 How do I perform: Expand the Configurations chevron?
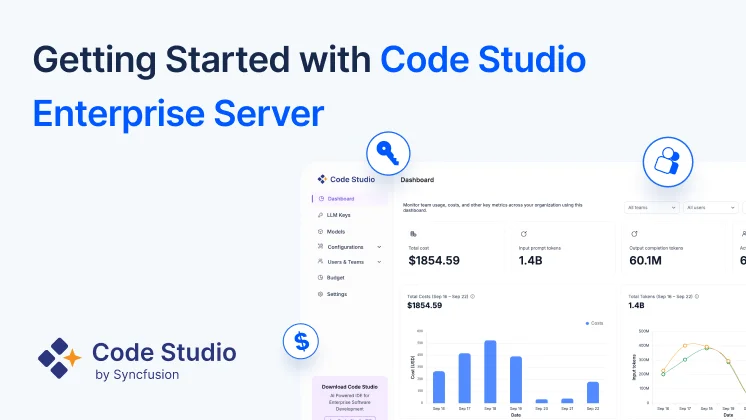pos(379,247)
